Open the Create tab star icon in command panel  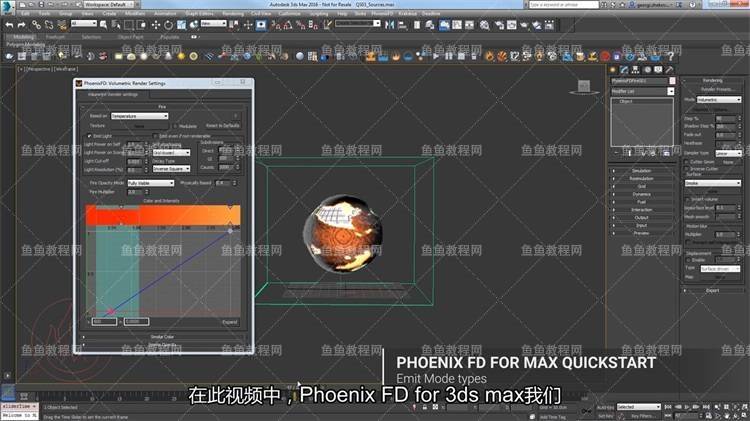[613, 70]
